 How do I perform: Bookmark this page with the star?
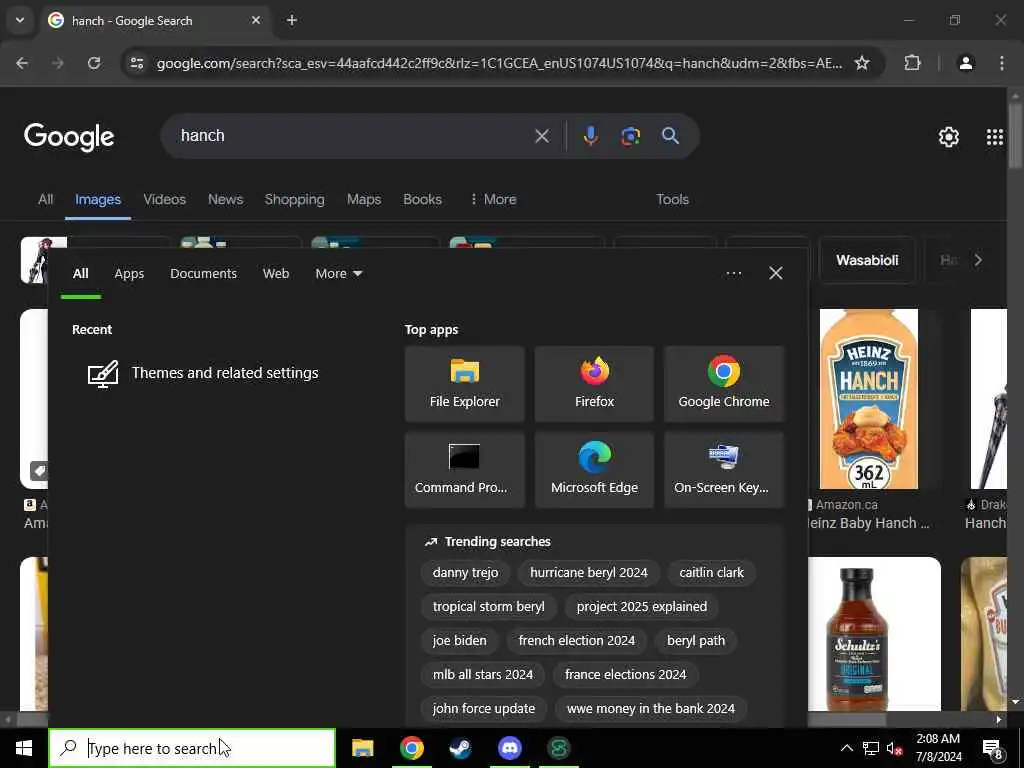862,63
